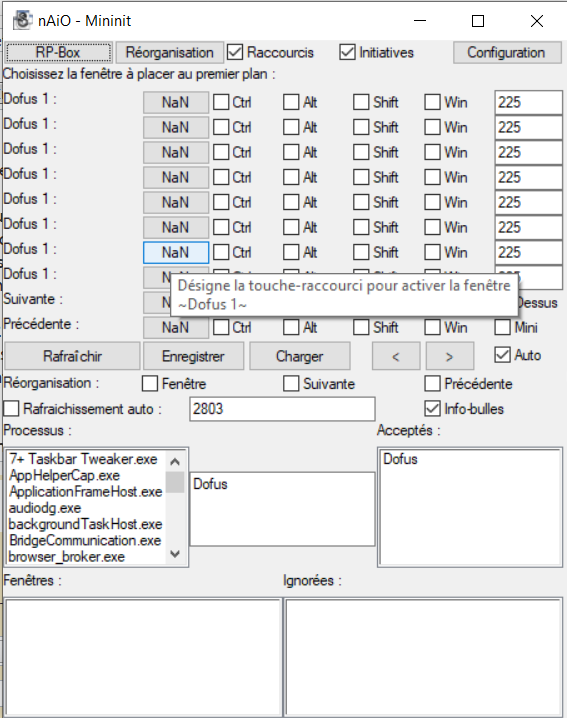Enable the Rafraichissement auto checkbox
The height and width of the screenshot is (718, 567).
(11, 408)
